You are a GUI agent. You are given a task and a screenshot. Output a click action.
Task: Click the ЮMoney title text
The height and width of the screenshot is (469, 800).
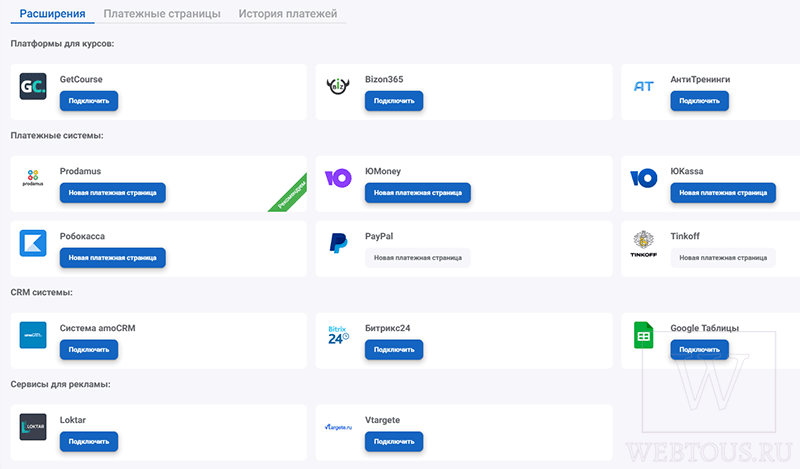(383, 171)
